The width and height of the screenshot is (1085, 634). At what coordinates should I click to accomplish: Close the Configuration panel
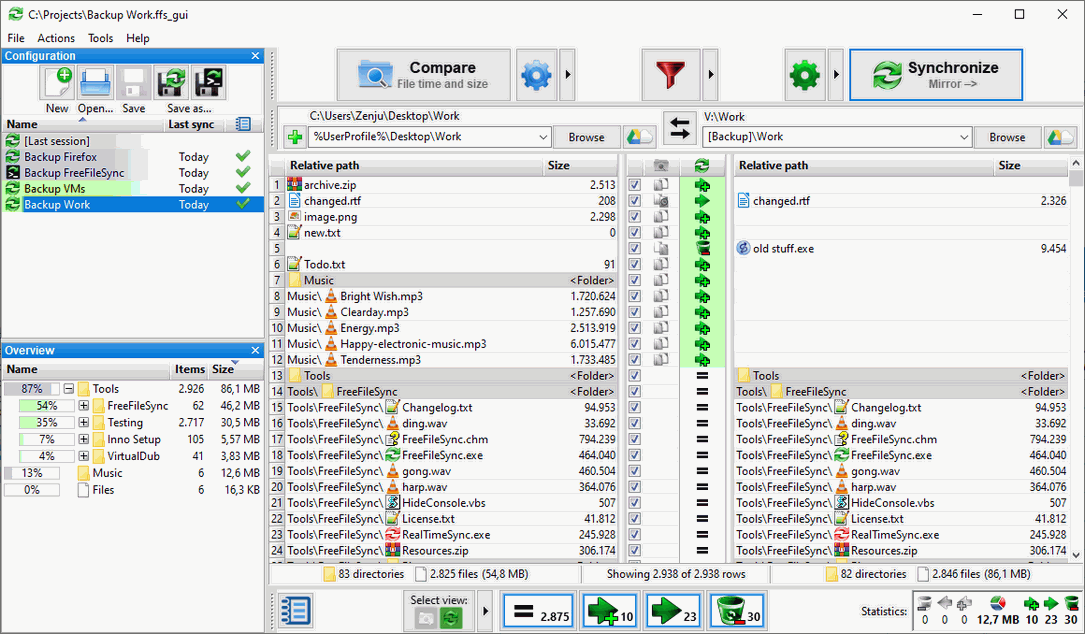255,56
